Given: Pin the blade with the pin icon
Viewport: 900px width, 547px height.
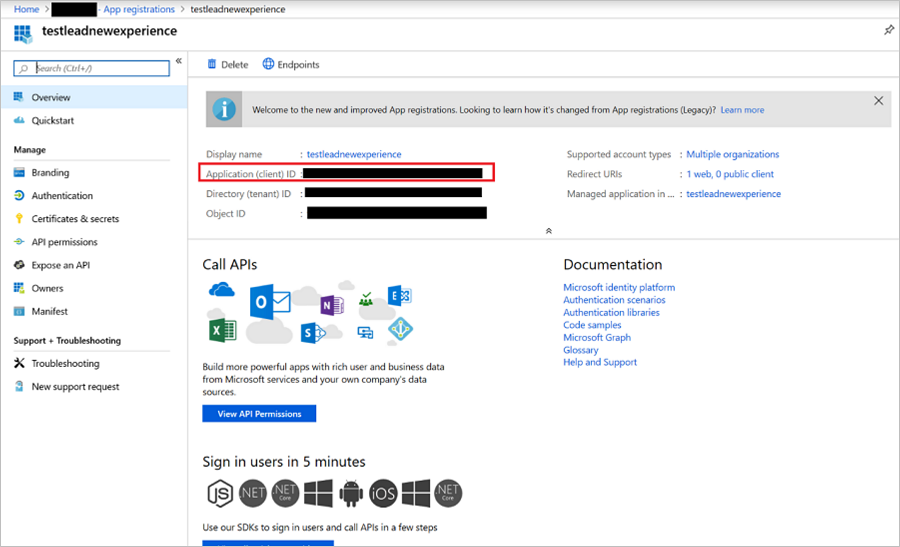Looking at the screenshot, I should 888,31.
